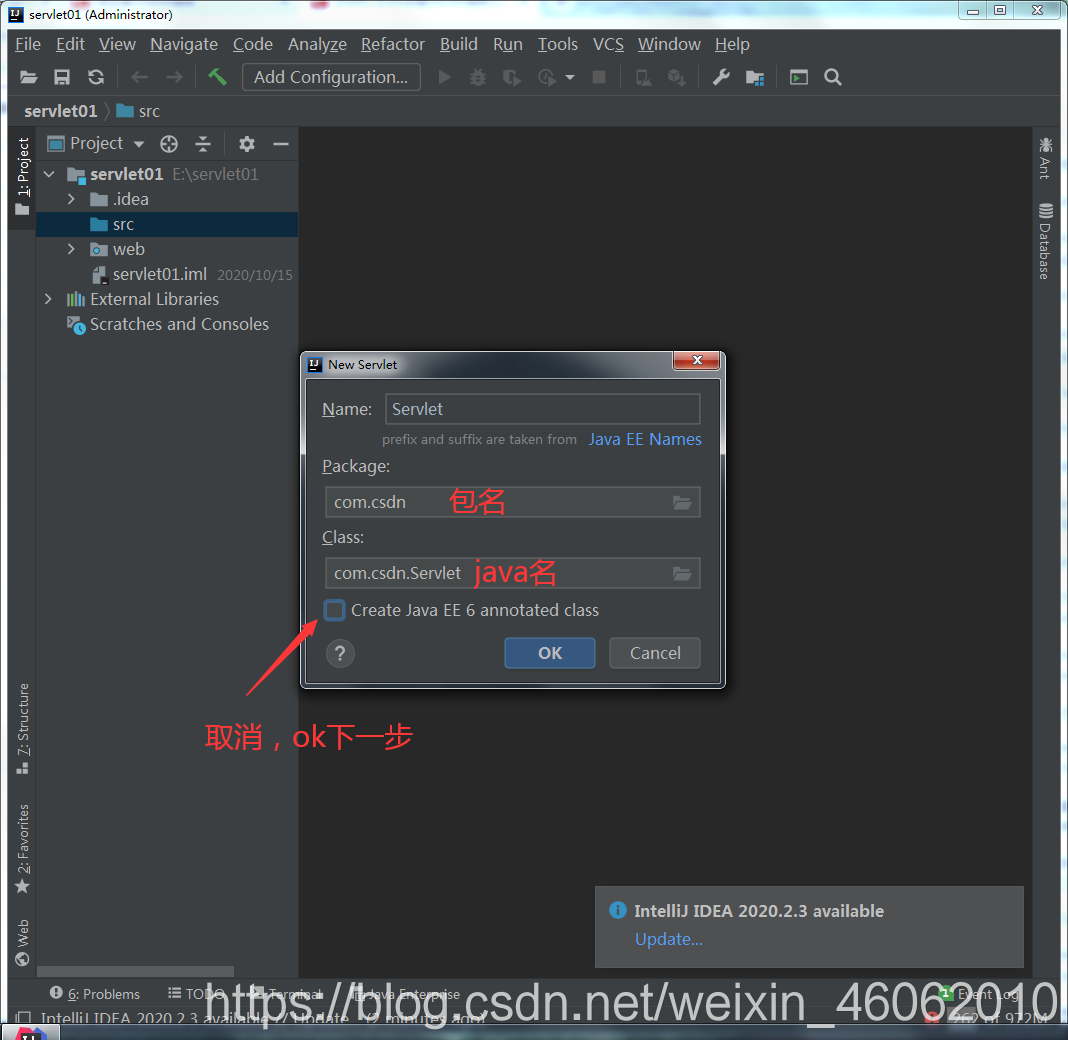Viewport: 1068px width, 1040px height.
Task: Open the VCS menu
Action: click(608, 44)
